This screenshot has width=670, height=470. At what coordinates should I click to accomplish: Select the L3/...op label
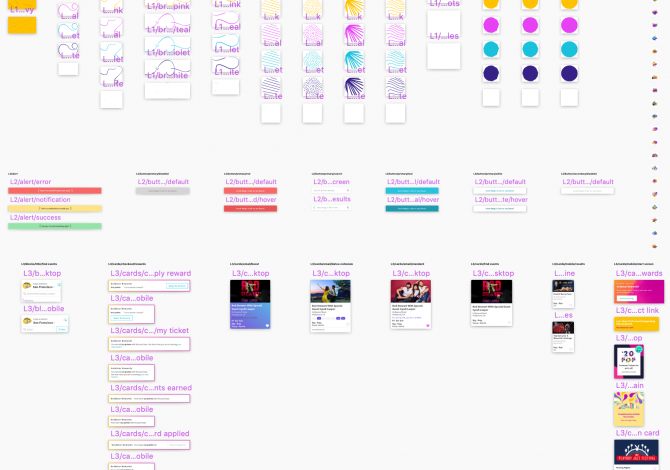click(629, 338)
